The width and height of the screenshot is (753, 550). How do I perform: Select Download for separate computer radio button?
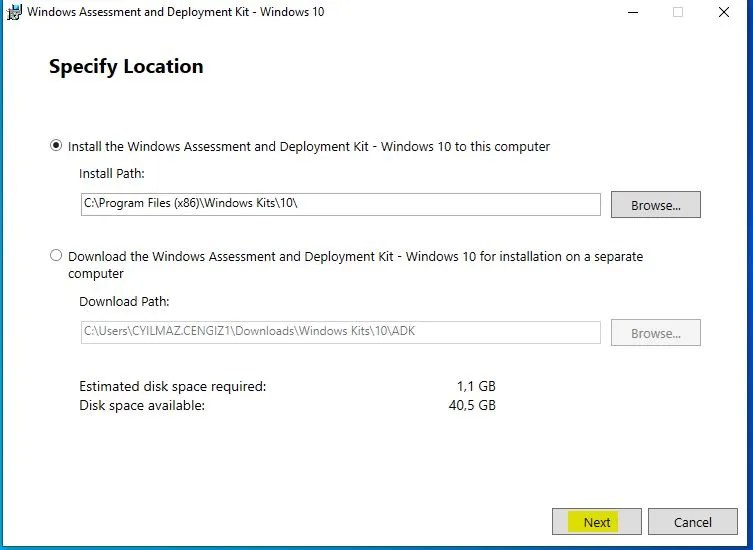pos(56,255)
